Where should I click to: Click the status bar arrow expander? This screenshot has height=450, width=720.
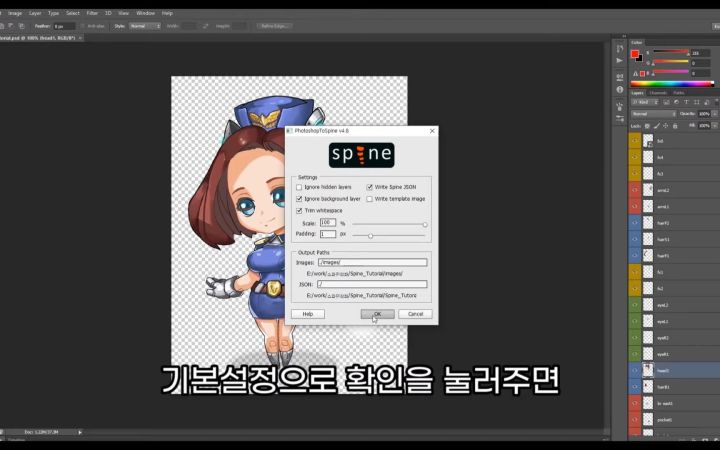[80, 432]
